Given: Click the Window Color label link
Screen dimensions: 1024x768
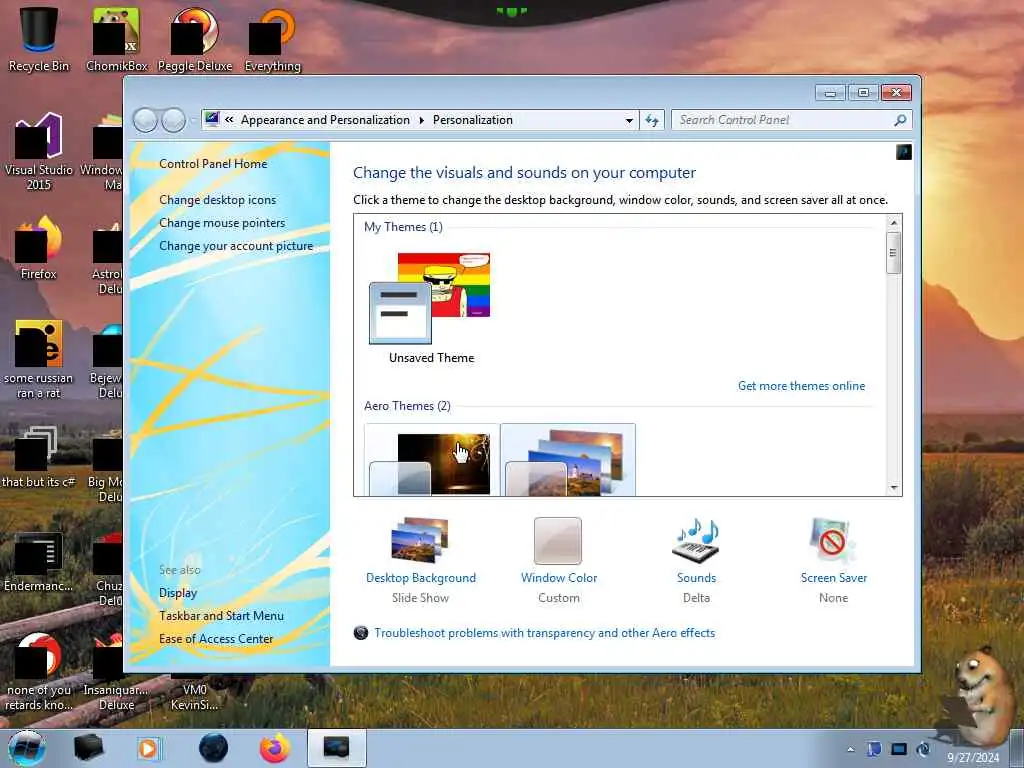Looking at the screenshot, I should [x=559, y=578].
